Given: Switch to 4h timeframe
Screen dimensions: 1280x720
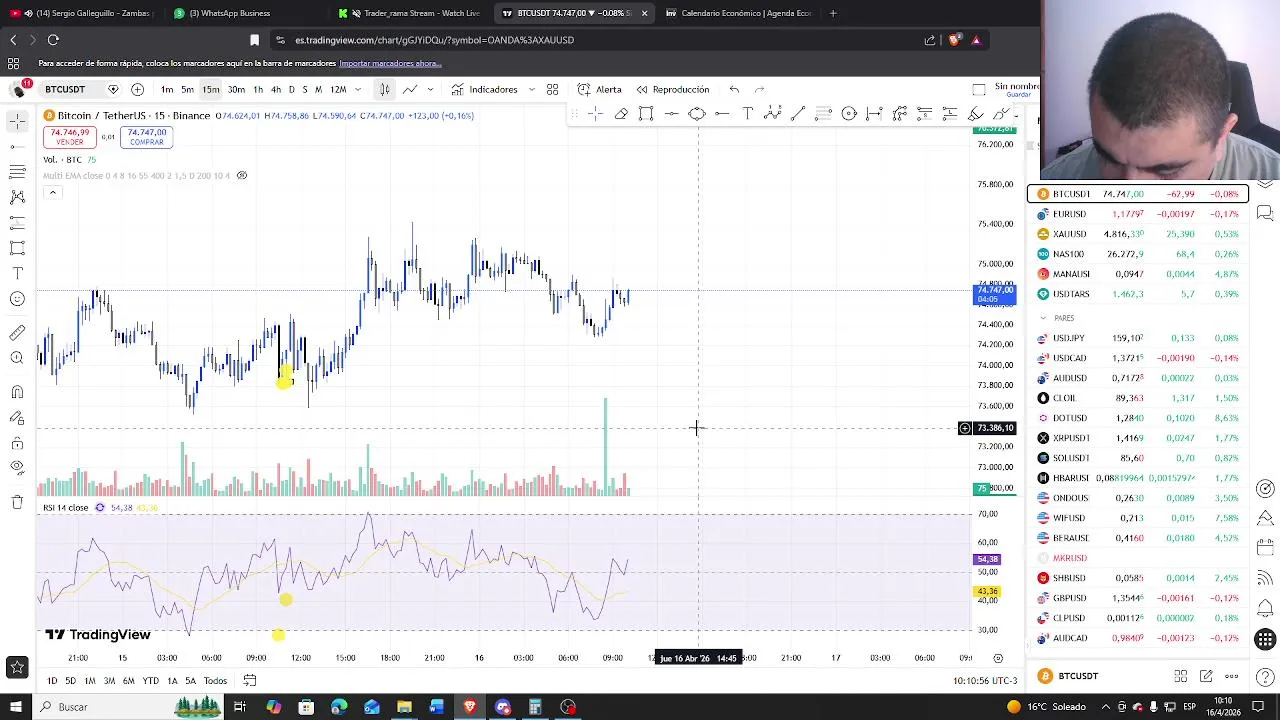Looking at the screenshot, I should coord(276,89).
